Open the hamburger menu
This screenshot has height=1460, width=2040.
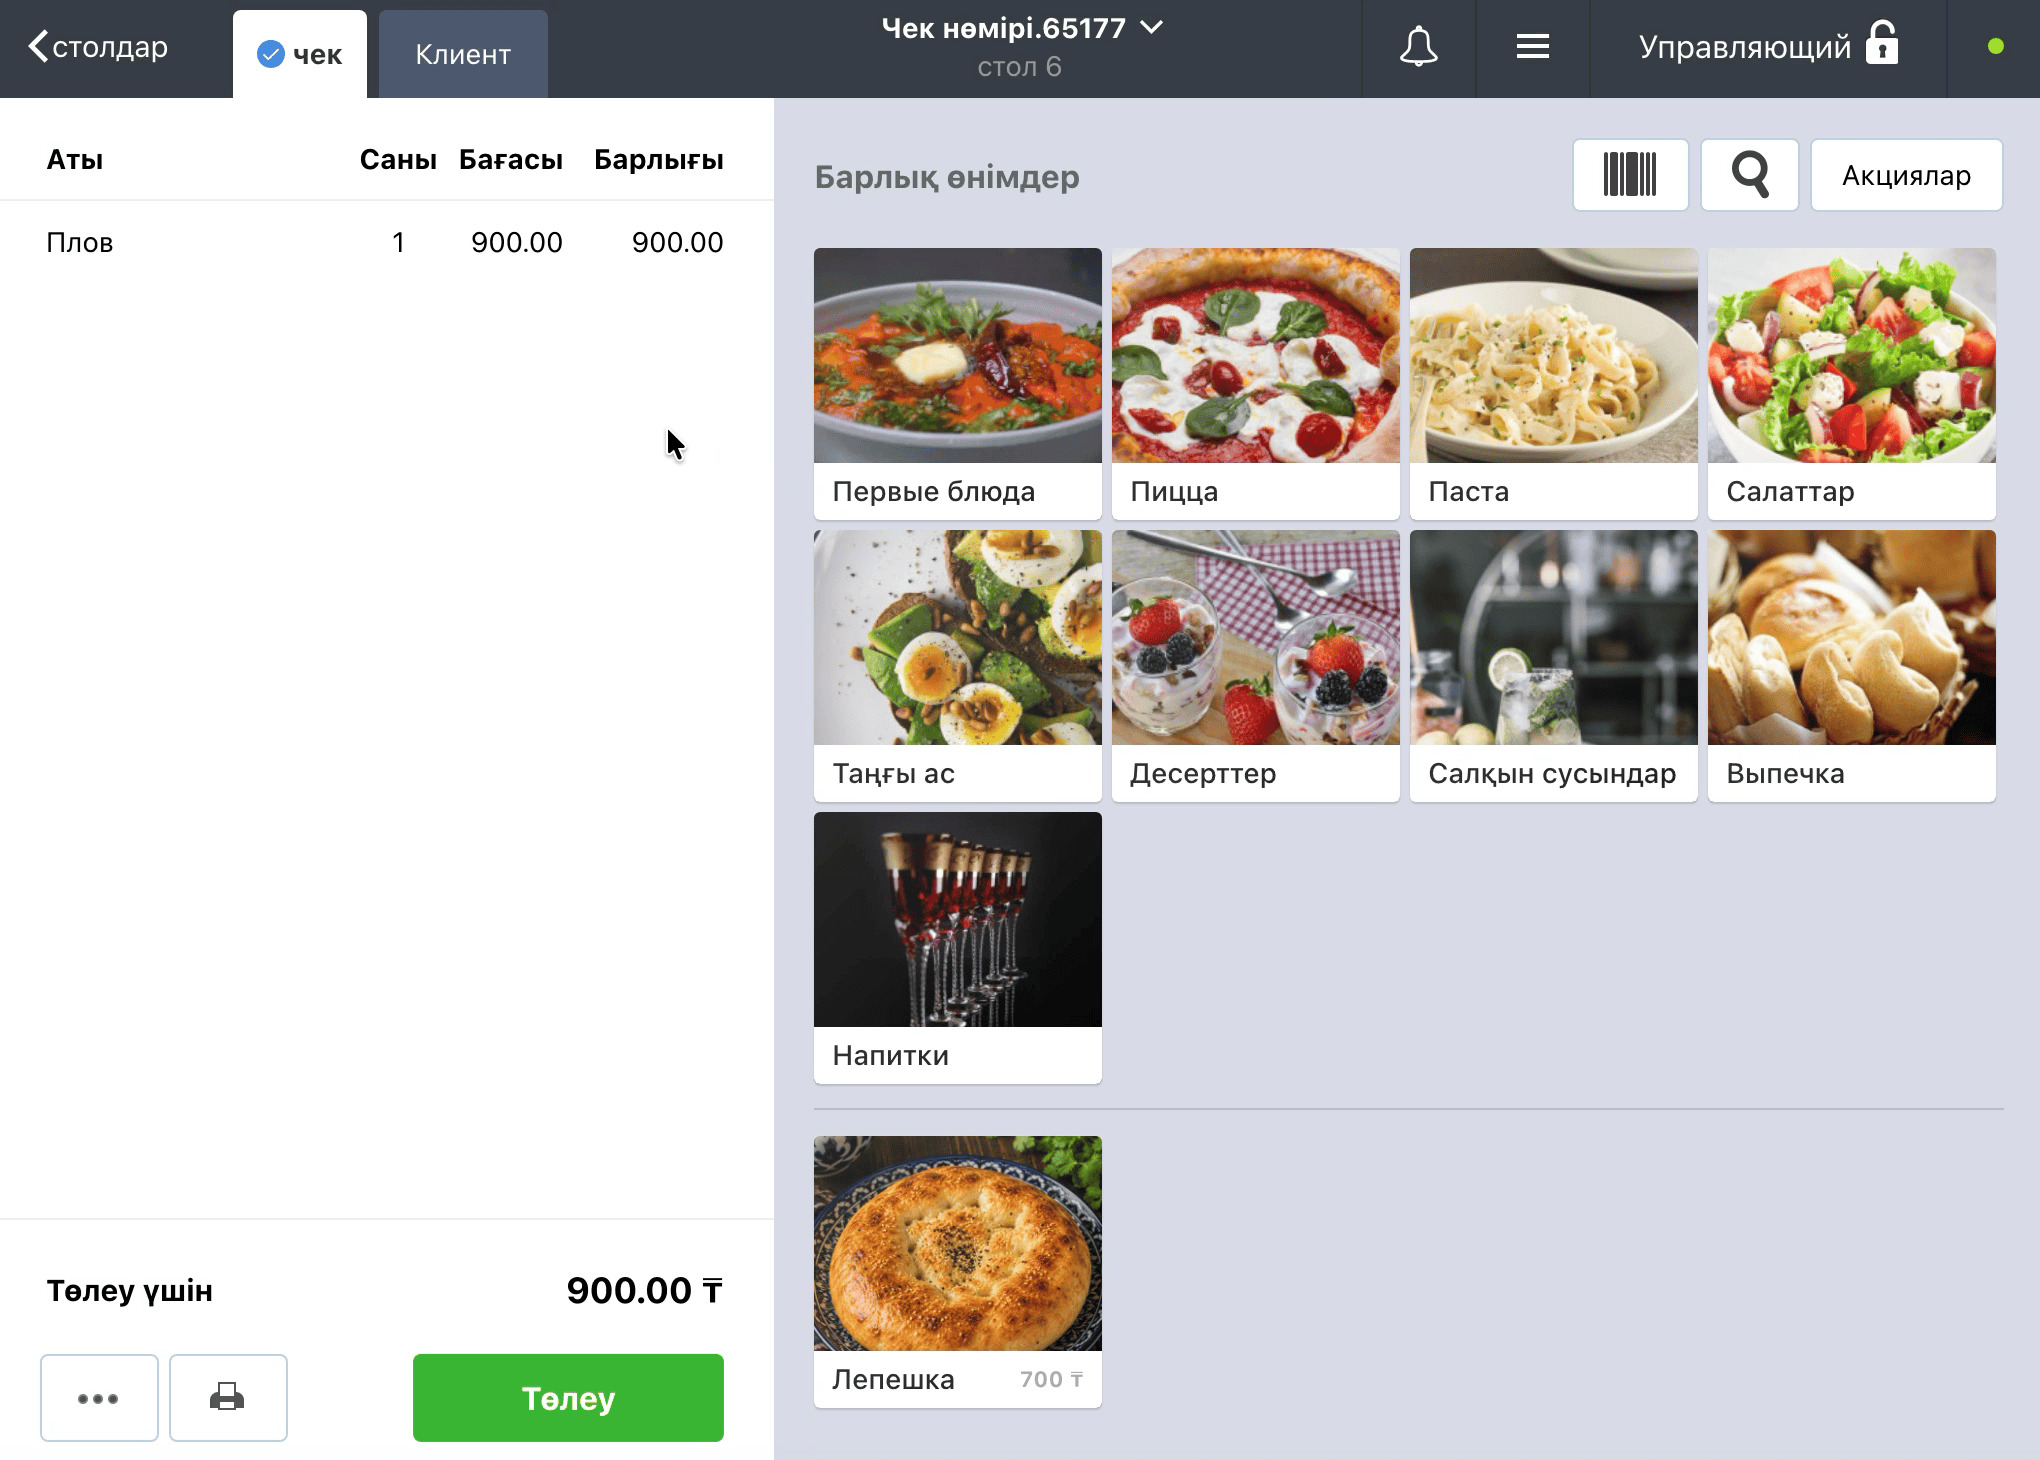(x=1532, y=47)
